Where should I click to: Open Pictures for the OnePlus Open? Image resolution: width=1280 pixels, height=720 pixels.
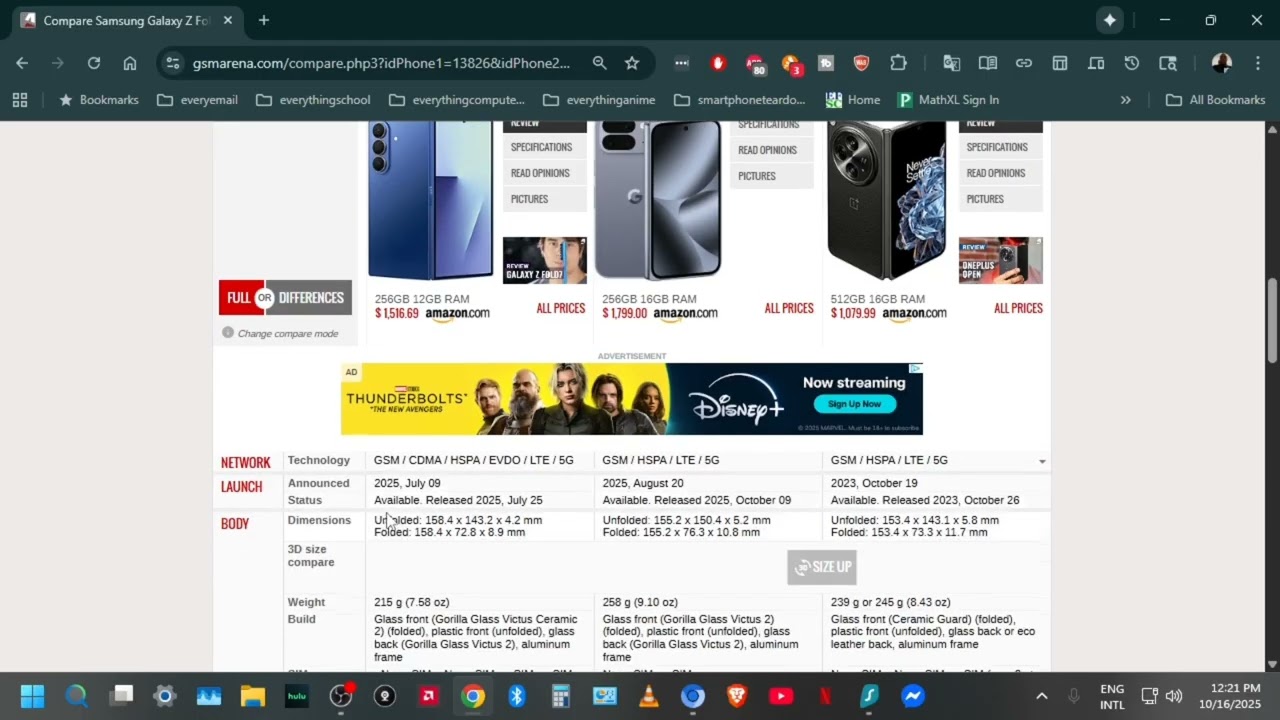(x=1000, y=199)
